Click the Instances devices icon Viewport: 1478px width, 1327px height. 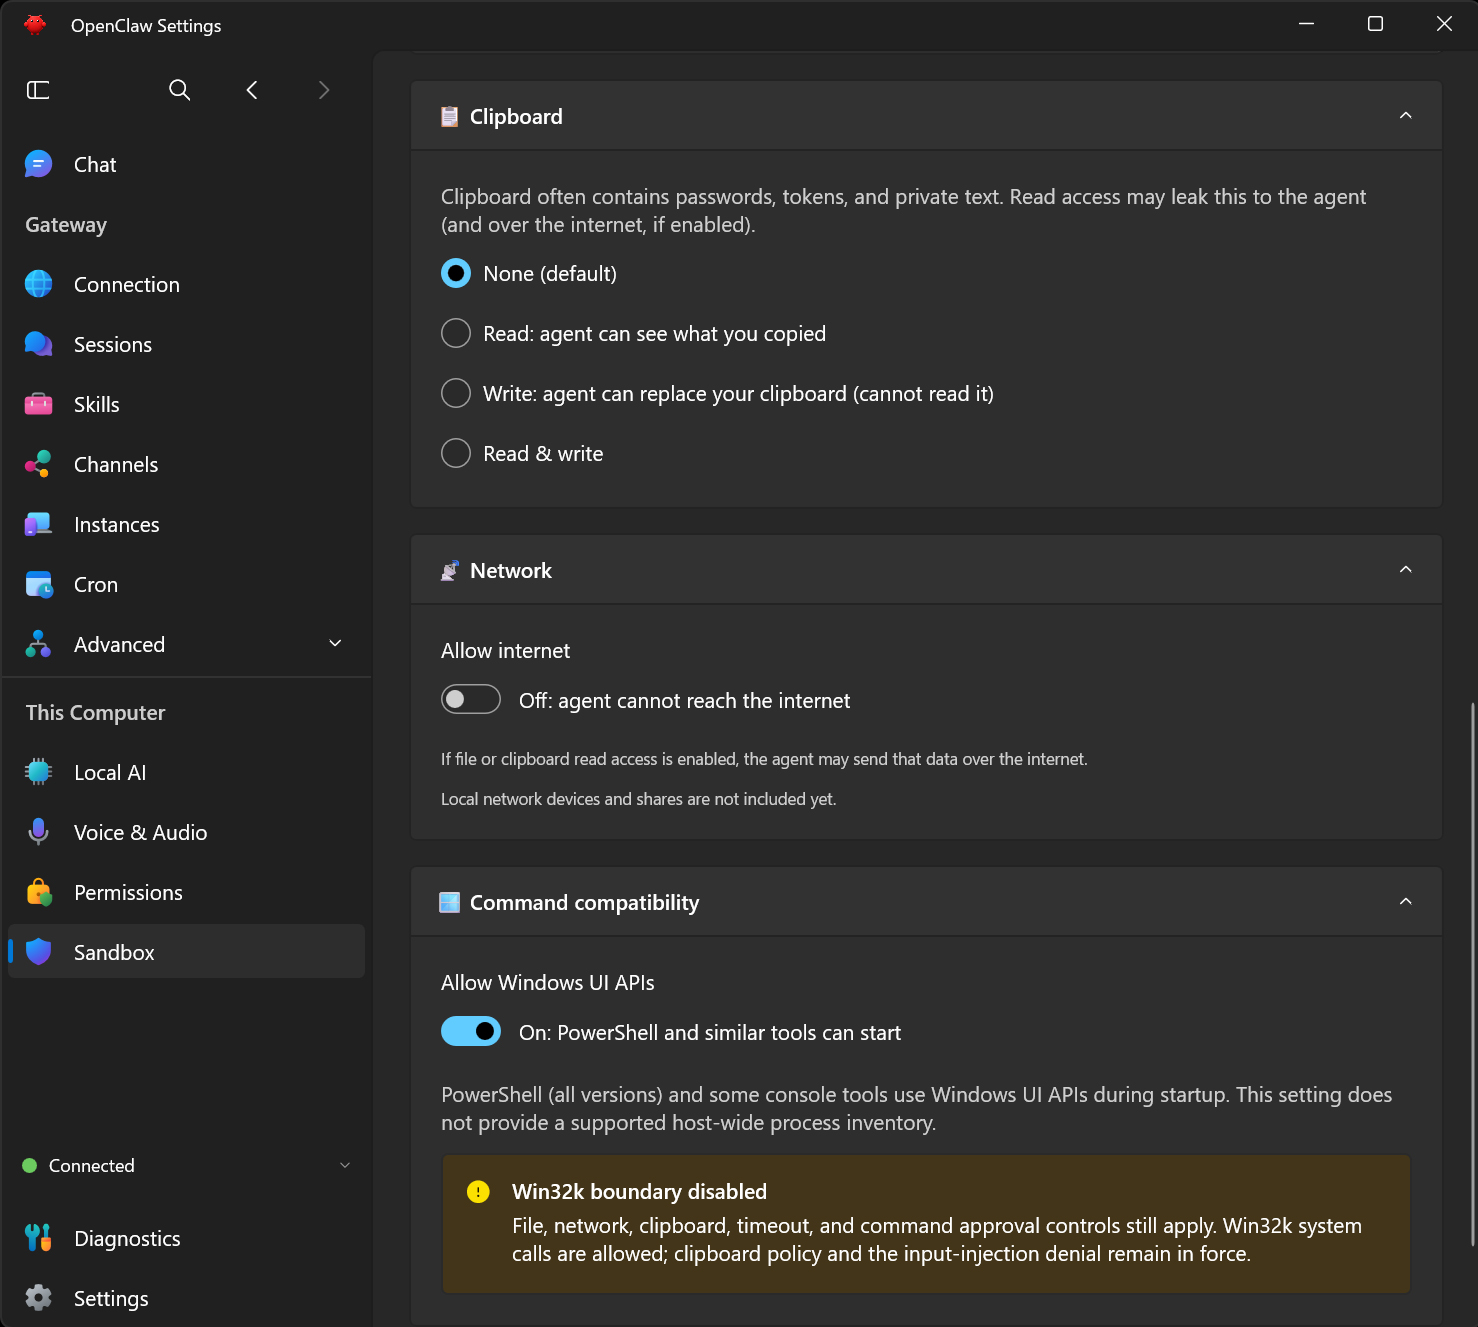tap(39, 524)
